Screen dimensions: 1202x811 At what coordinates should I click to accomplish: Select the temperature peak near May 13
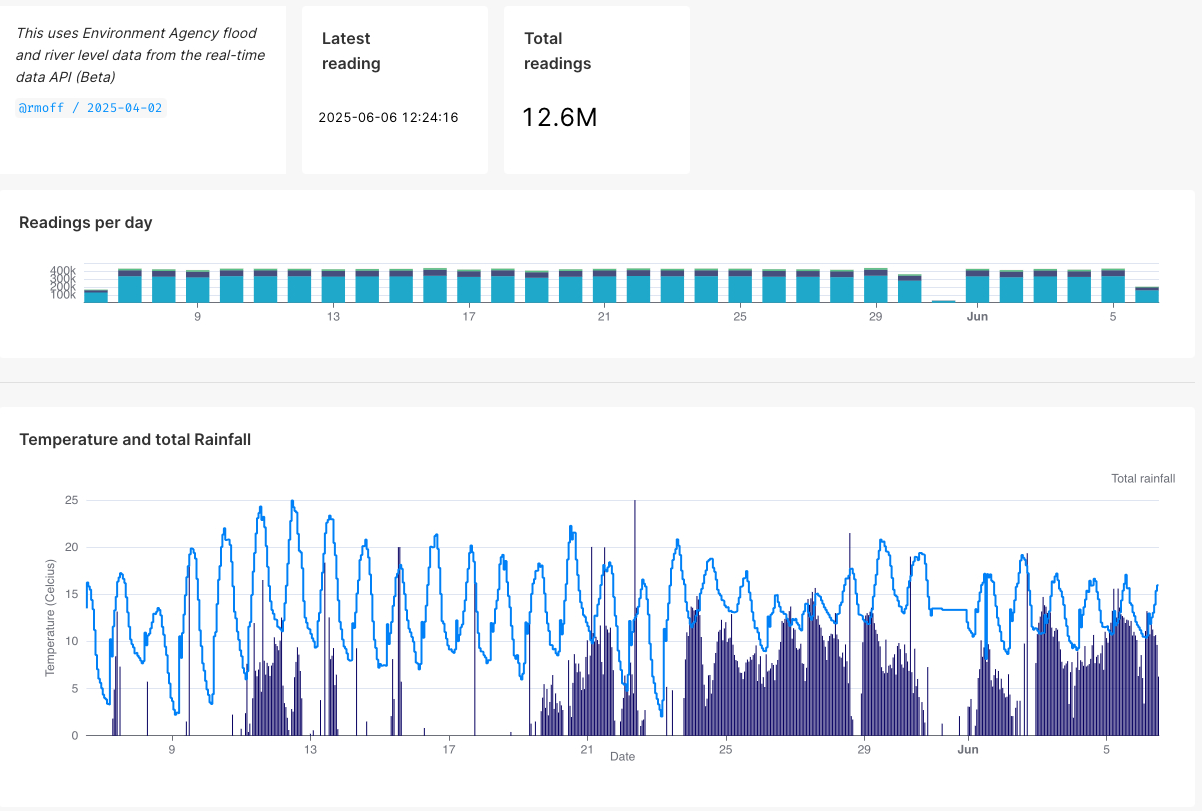coord(292,499)
